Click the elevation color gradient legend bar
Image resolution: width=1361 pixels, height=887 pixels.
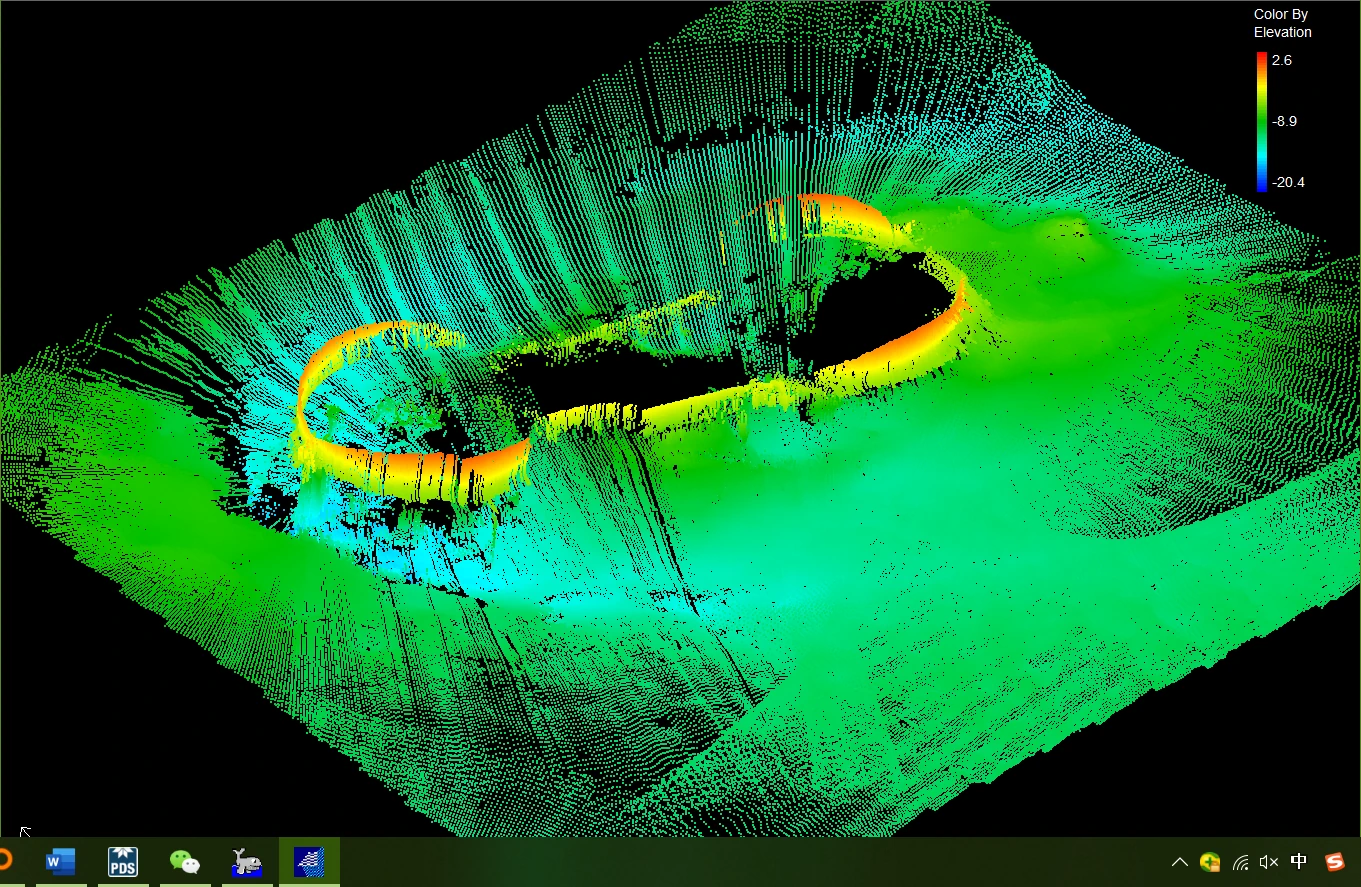pos(1261,121)
